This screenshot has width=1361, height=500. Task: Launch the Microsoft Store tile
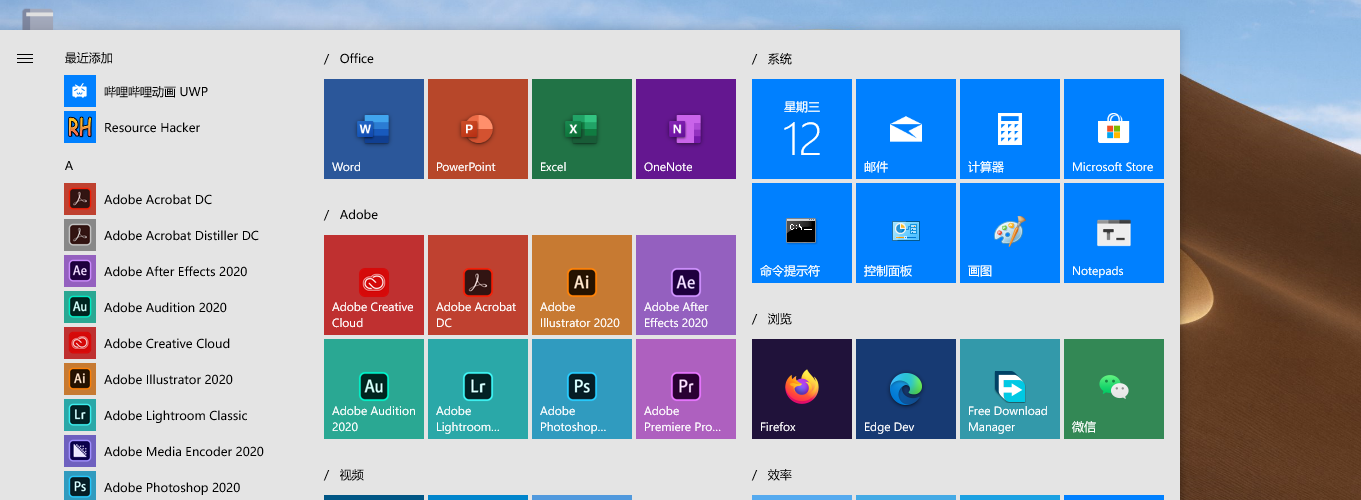pyautogui.click(x=1114, y=129)
